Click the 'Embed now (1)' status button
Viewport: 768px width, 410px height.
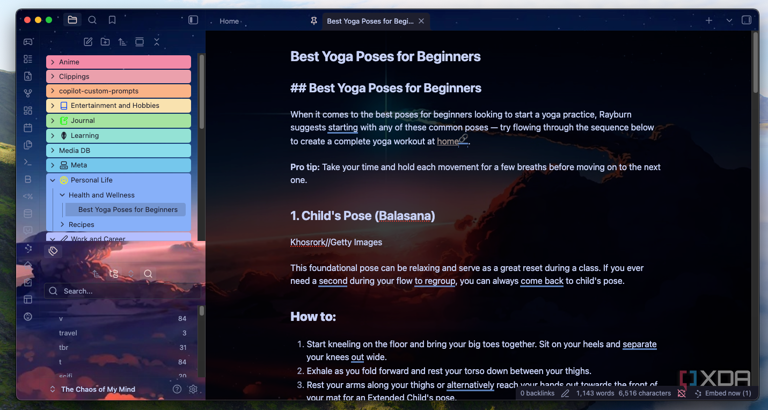tap(728, 393)
